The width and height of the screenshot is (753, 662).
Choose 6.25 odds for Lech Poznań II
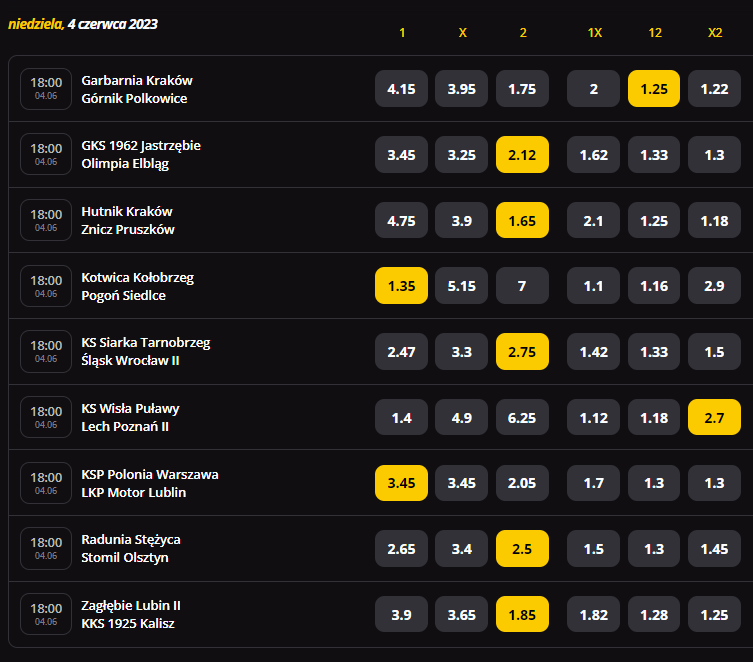pyautogui.click(x=522, y=417)
